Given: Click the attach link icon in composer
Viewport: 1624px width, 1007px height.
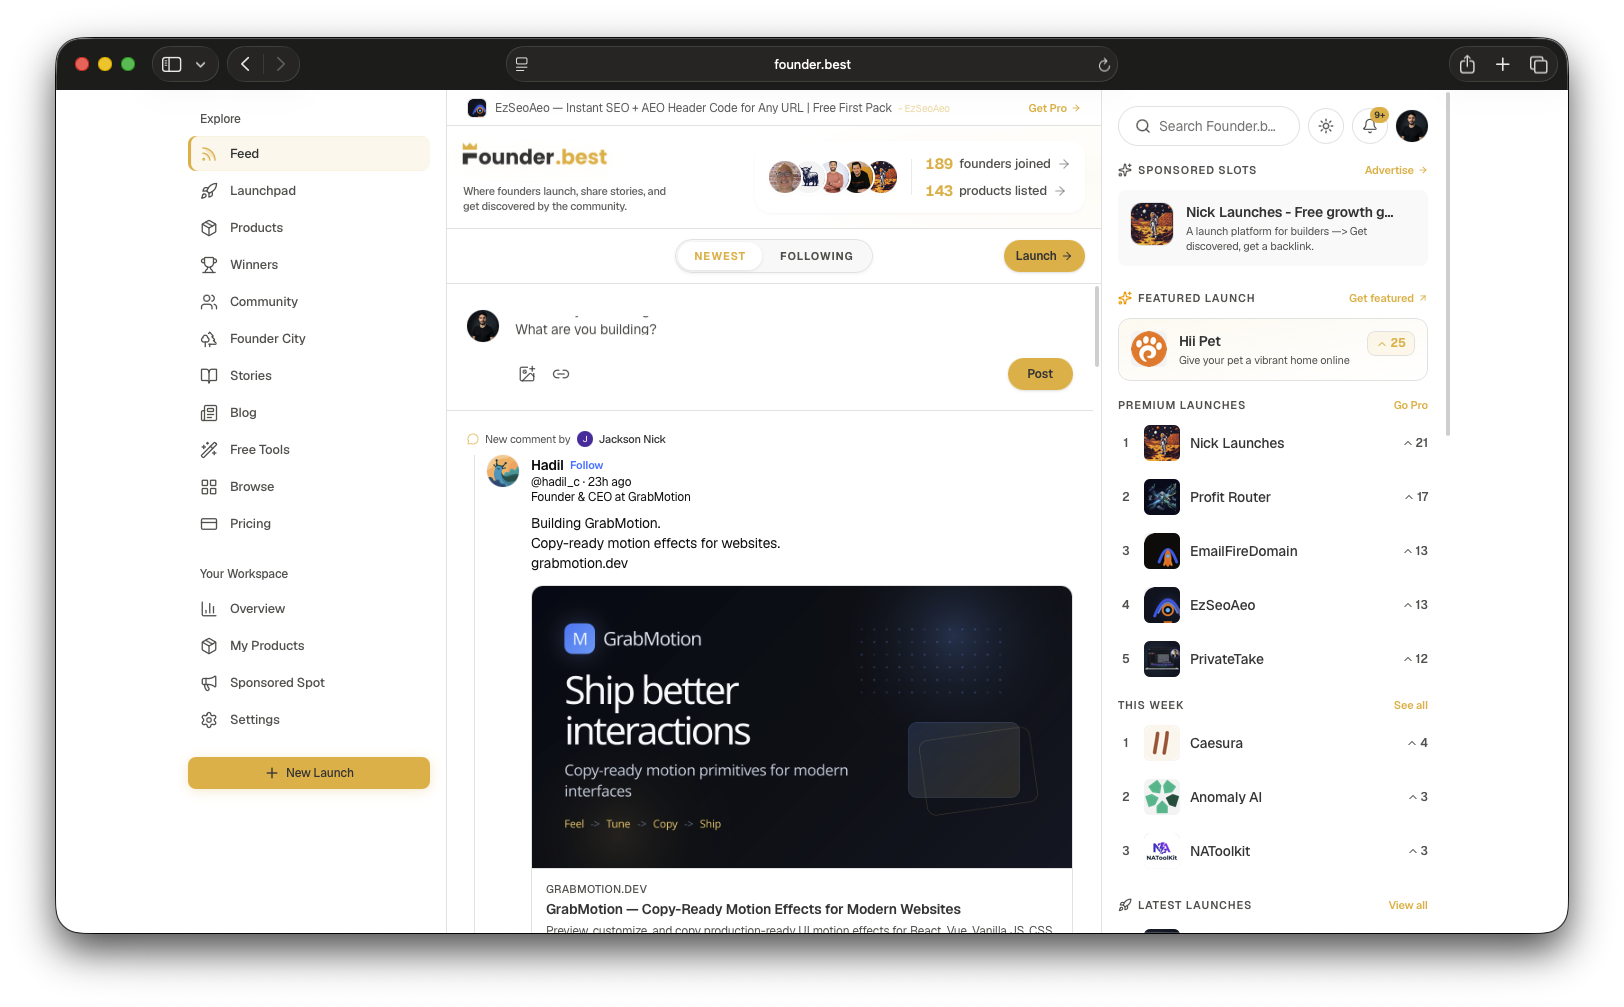Looking at the screenshot, I should click(x=561, y=374).
